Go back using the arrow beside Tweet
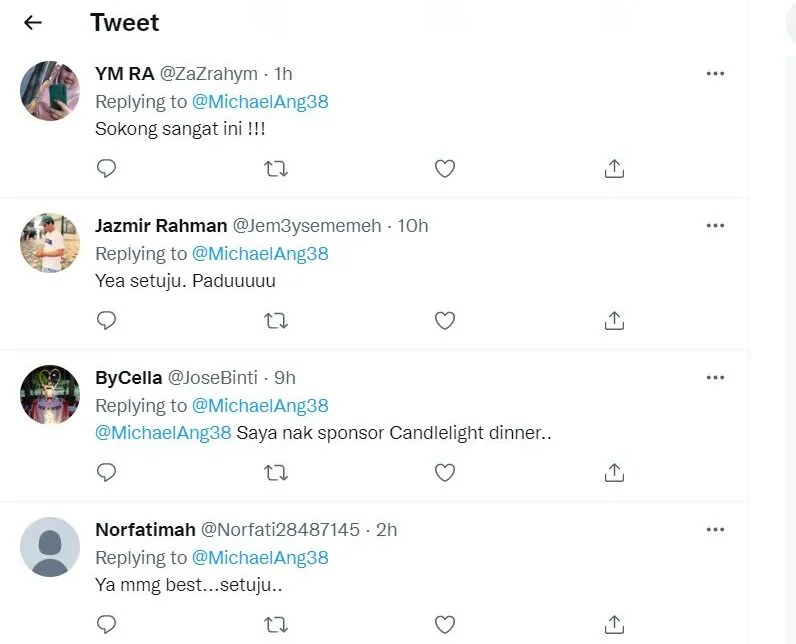 (33, 22)
